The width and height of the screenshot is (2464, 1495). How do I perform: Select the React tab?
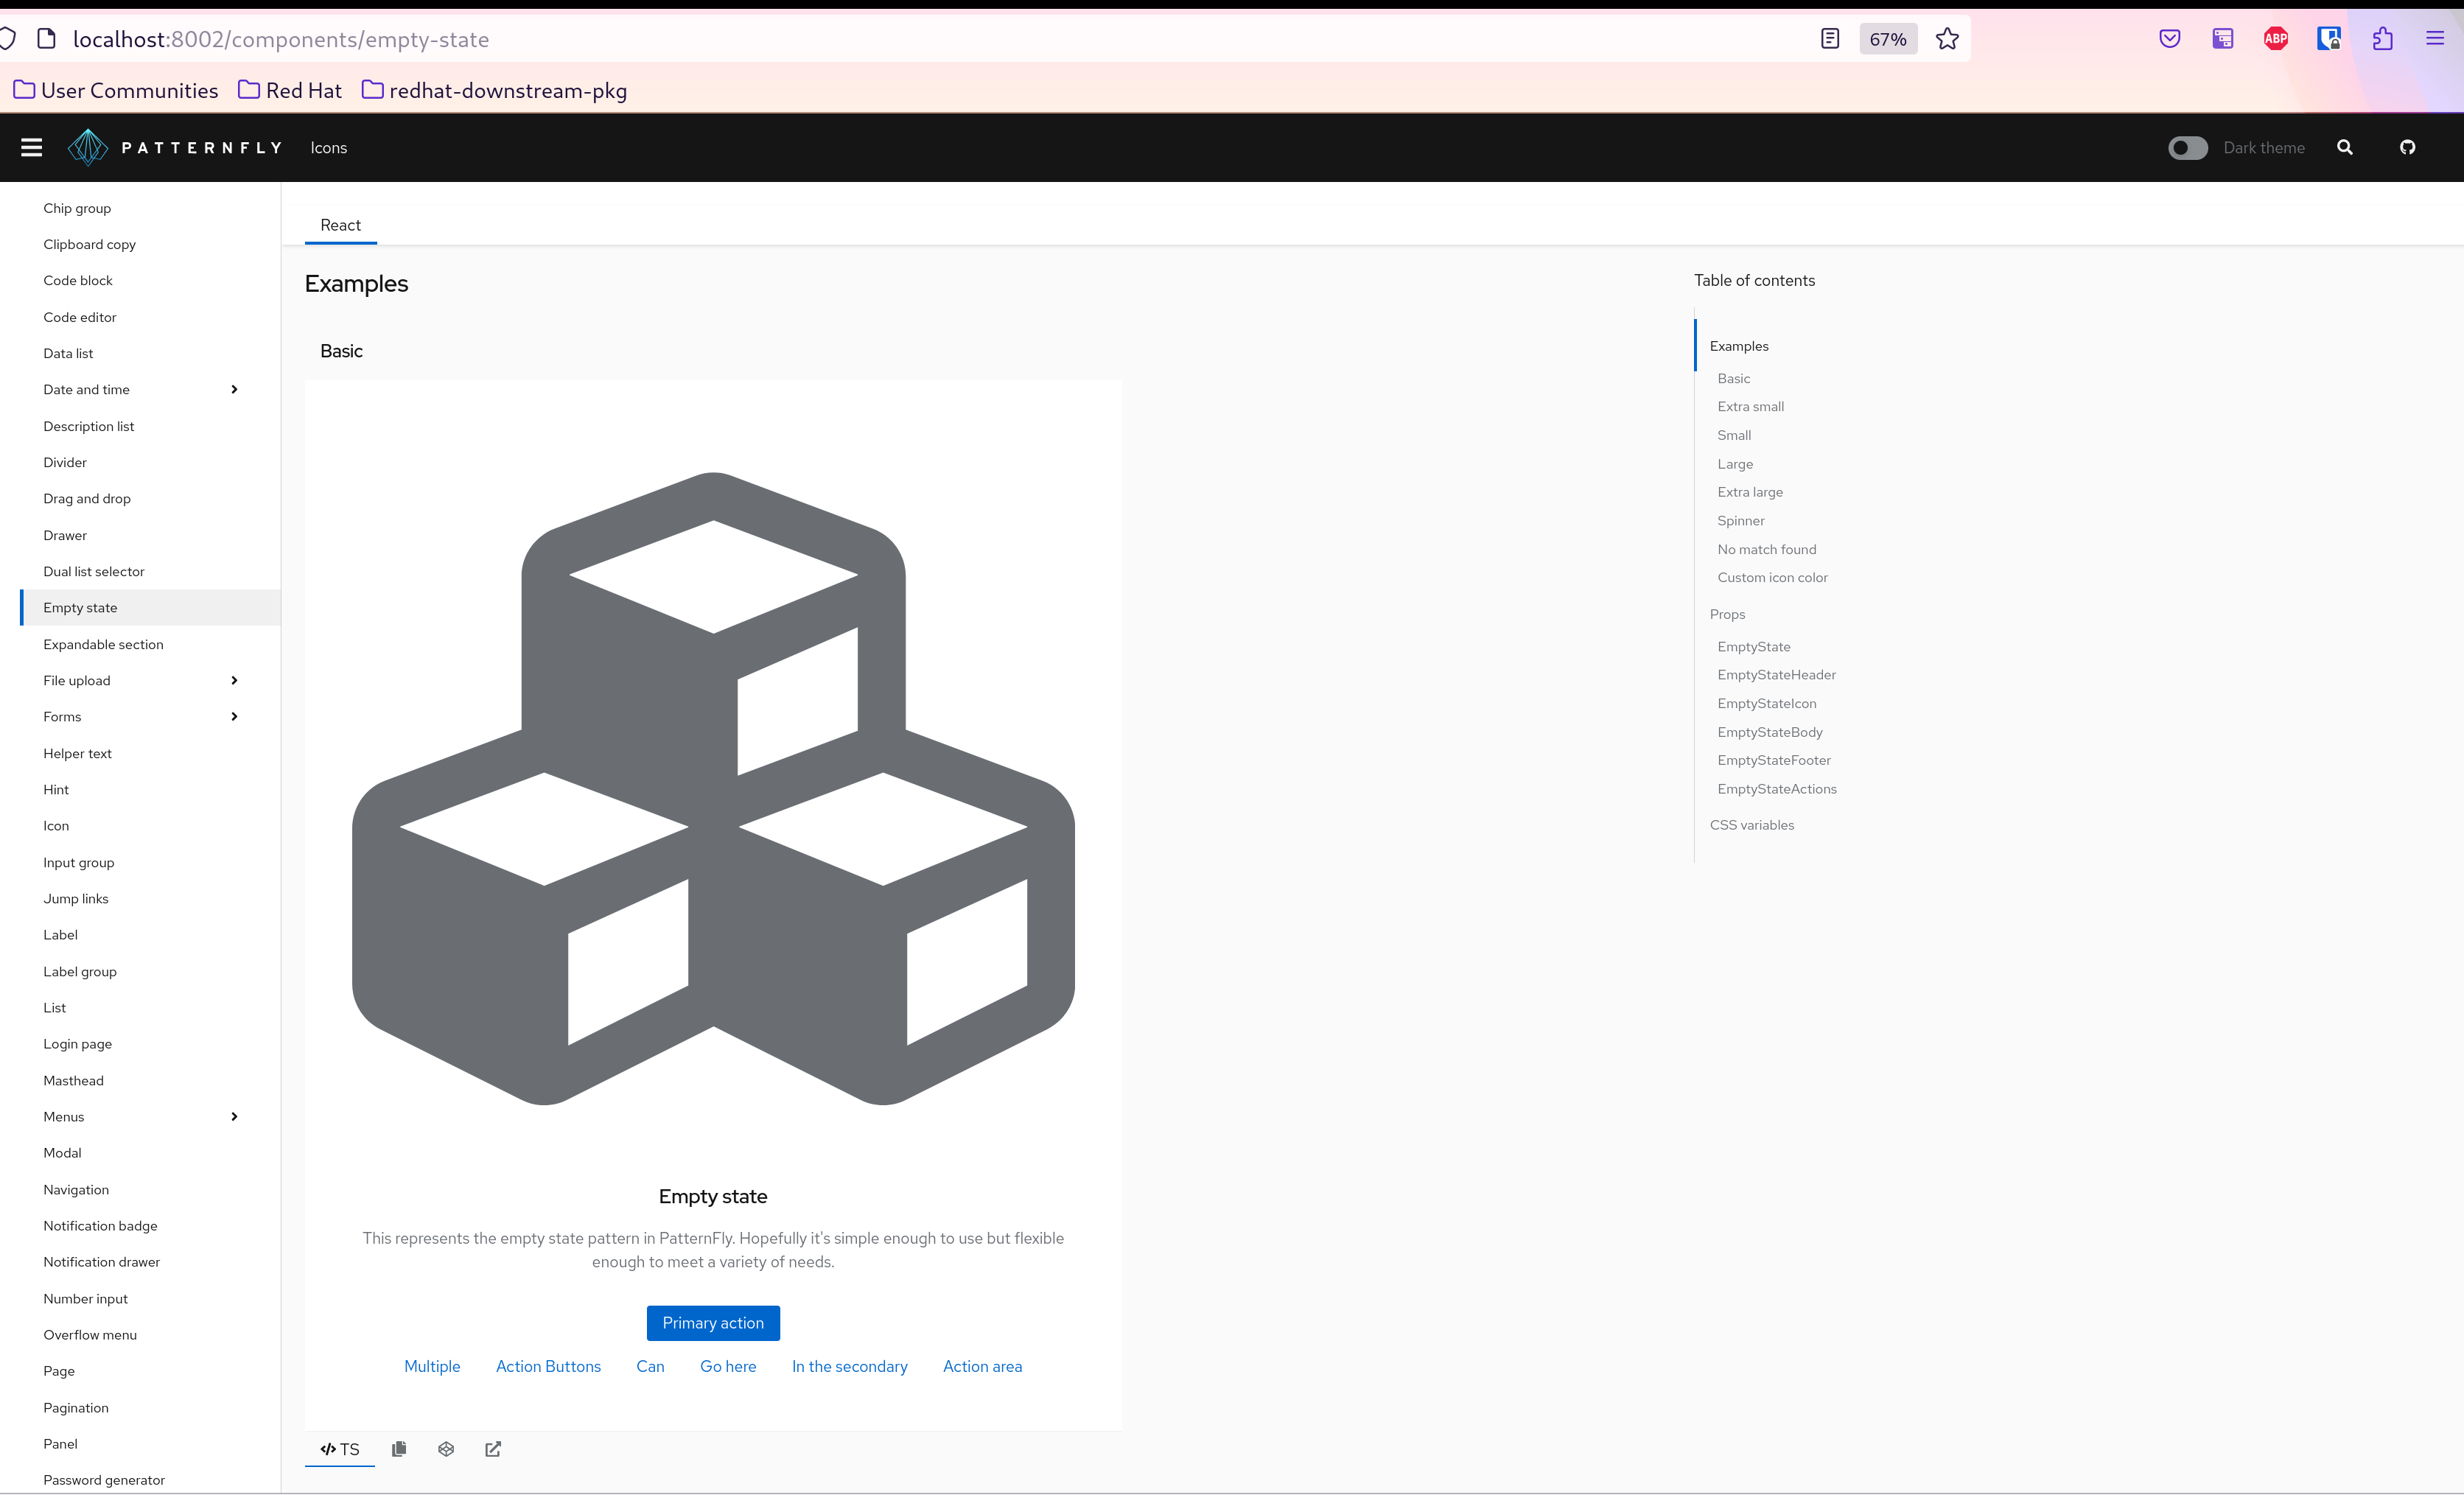coord(340,225)
